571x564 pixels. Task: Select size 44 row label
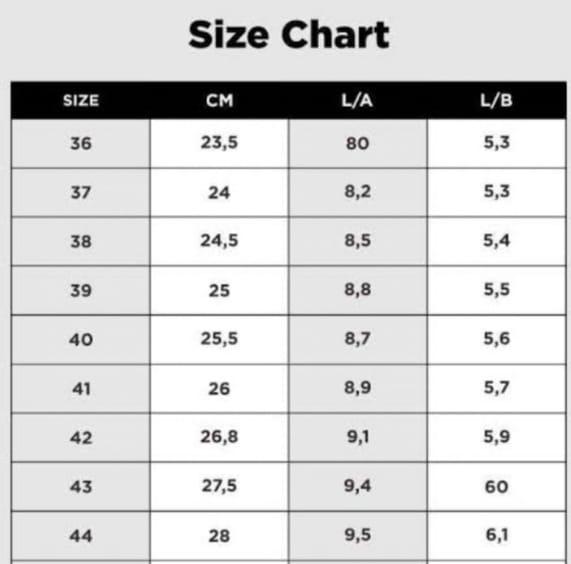pos(81,536)
